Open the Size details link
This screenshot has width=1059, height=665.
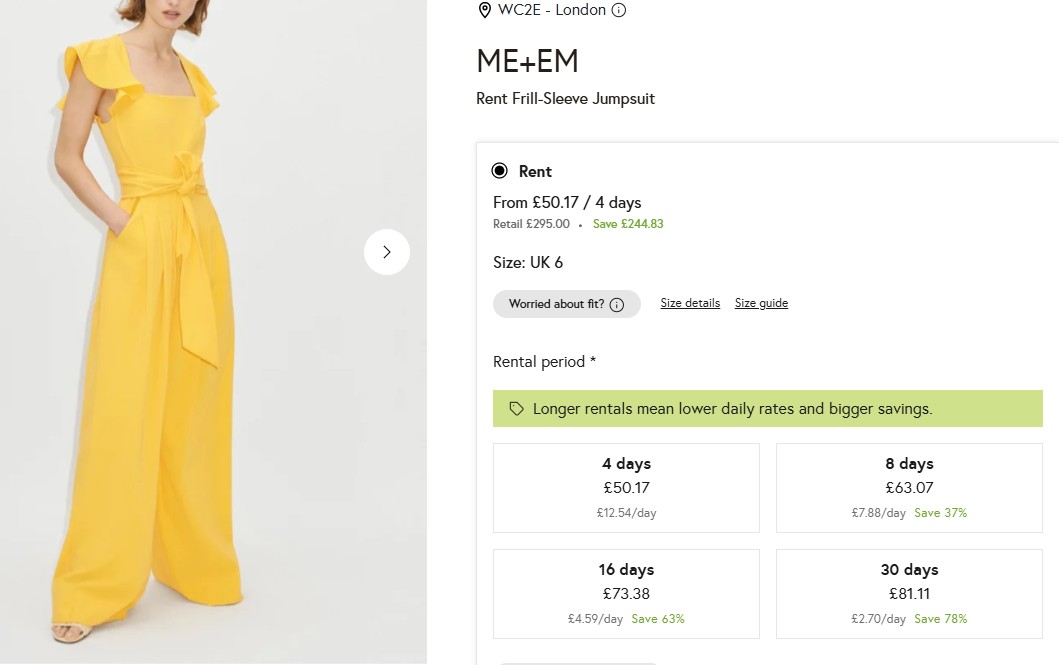point(690,303)
